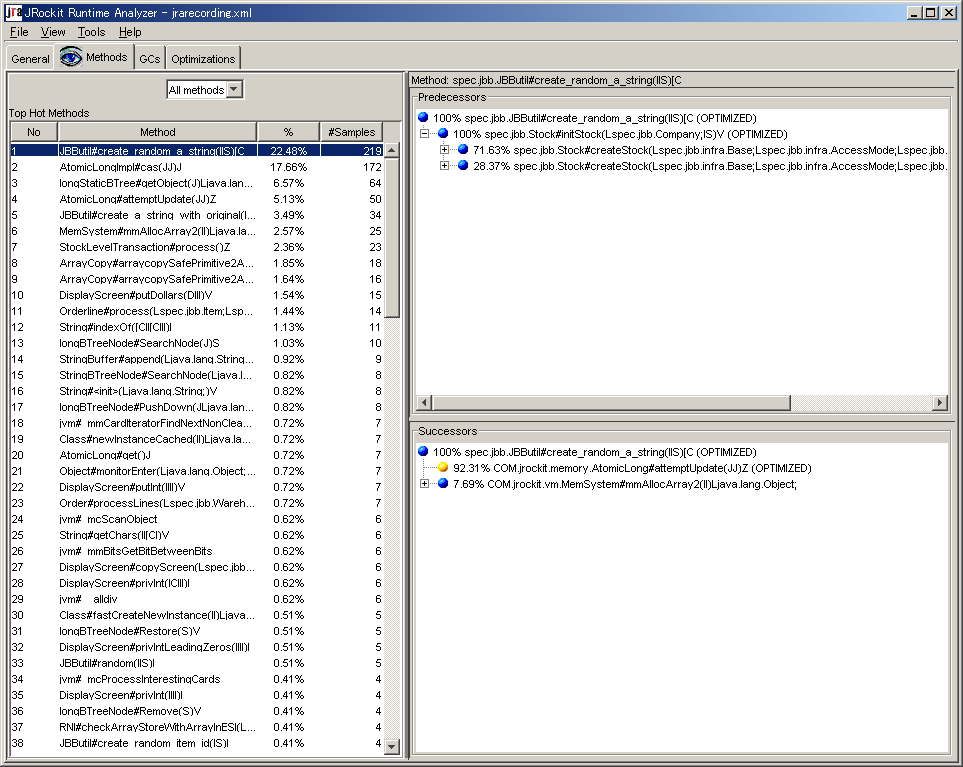Expand the 71.63% createStock tree node
The width and height of the screenshot is (963, 767).
[443, 151]
